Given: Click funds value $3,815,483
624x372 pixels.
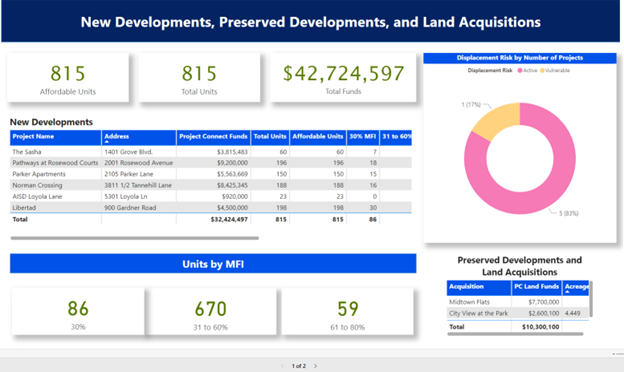Looking at the screenshot, I should [x=232, y=152].
